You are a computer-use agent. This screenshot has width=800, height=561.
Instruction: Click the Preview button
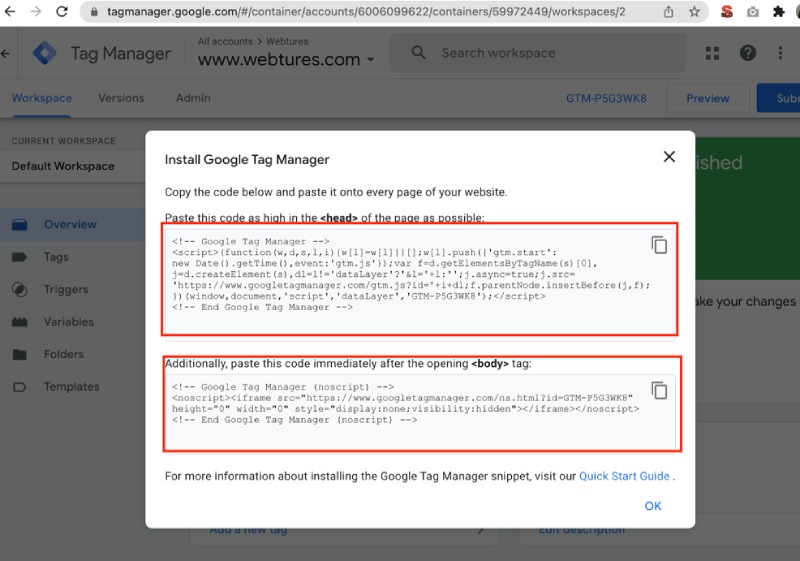(x=707, y=98)
